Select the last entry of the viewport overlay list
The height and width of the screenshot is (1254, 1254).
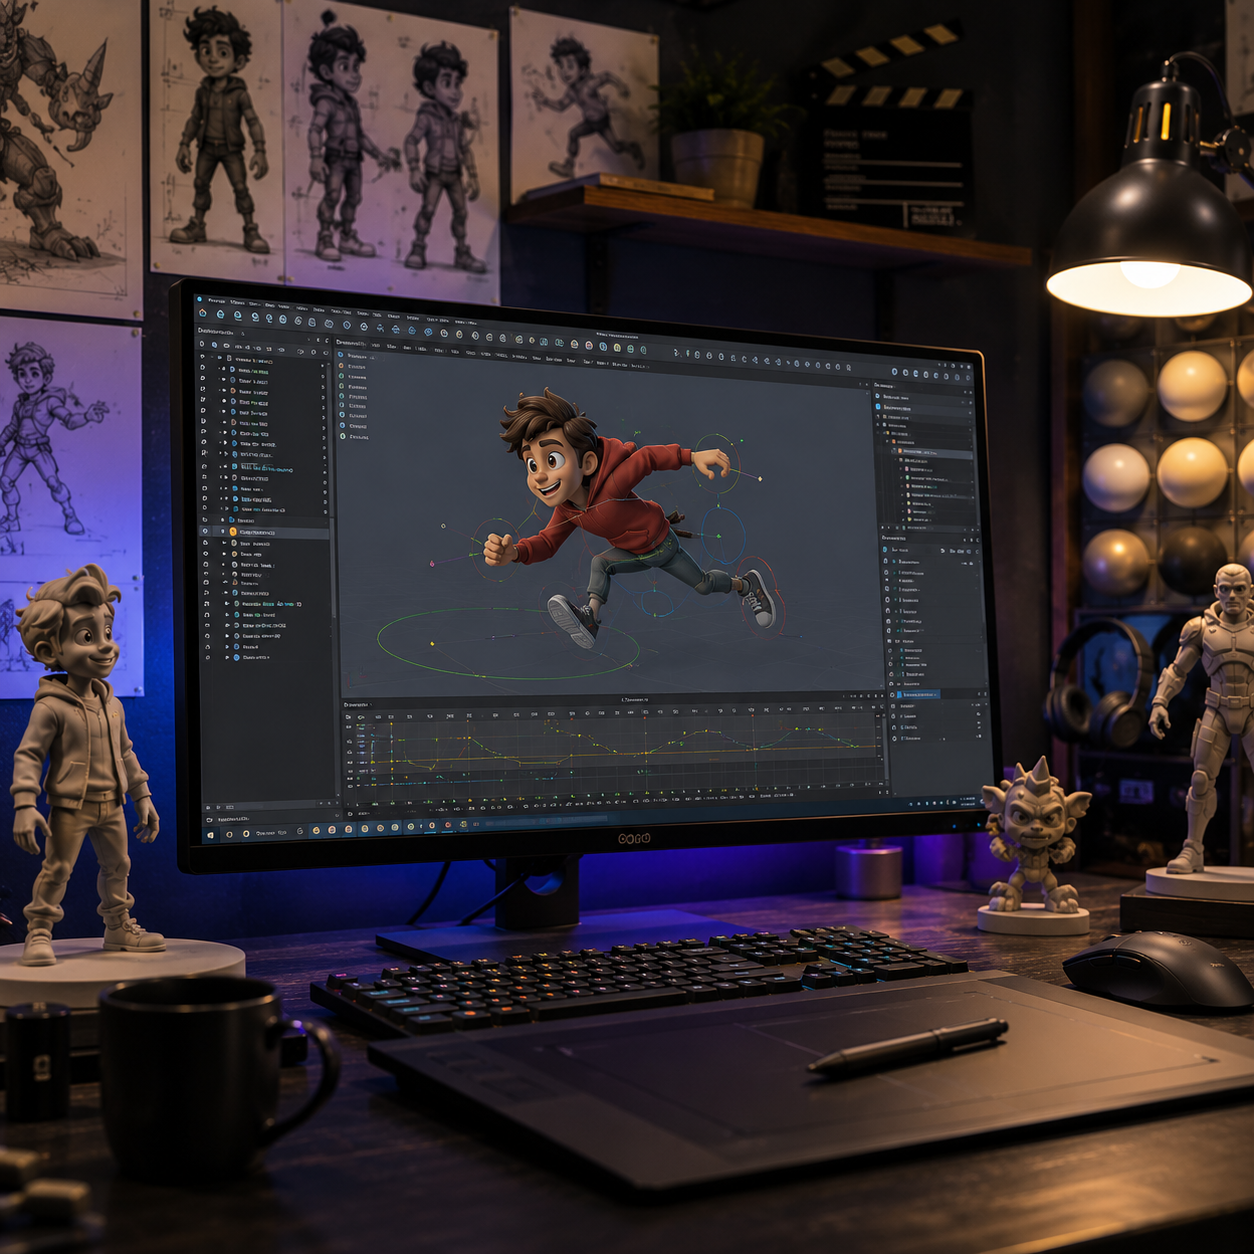[356, 437]
